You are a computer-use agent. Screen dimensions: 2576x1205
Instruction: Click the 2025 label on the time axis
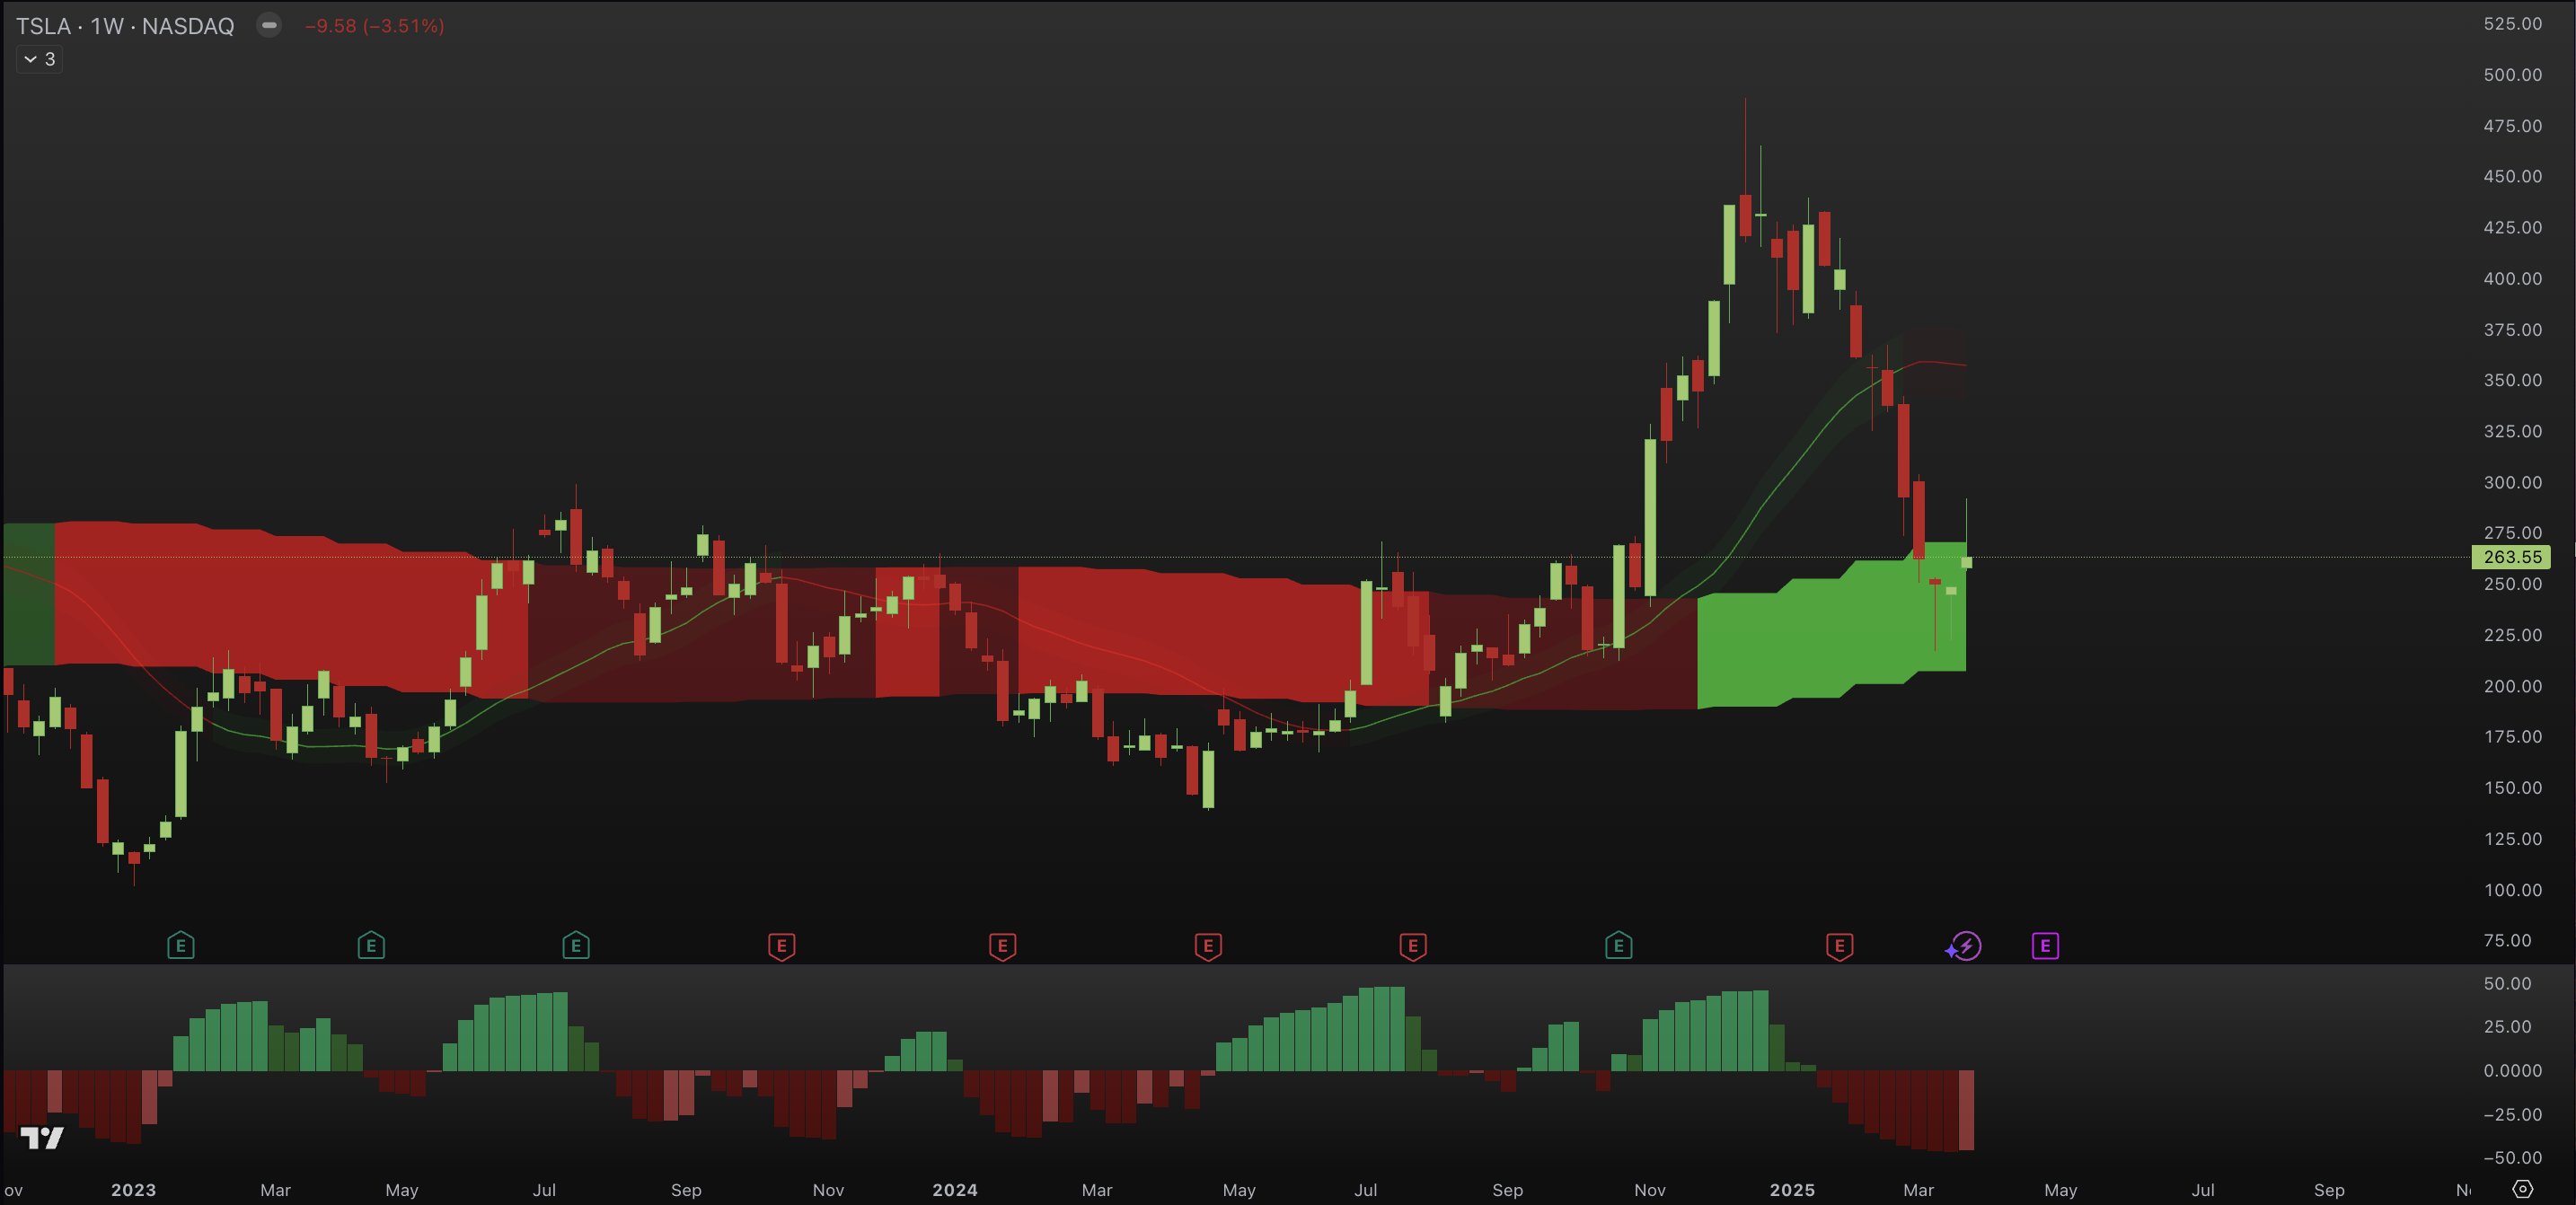tap(1791, 1190)
